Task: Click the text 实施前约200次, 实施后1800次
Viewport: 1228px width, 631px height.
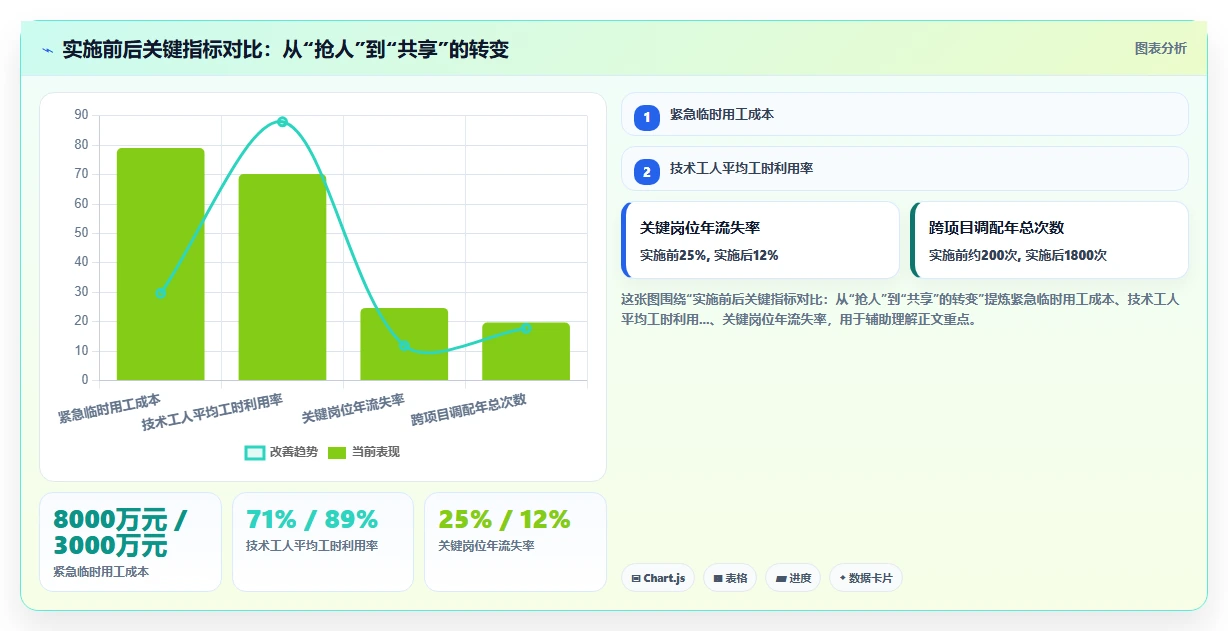Action: (1018, 255)
